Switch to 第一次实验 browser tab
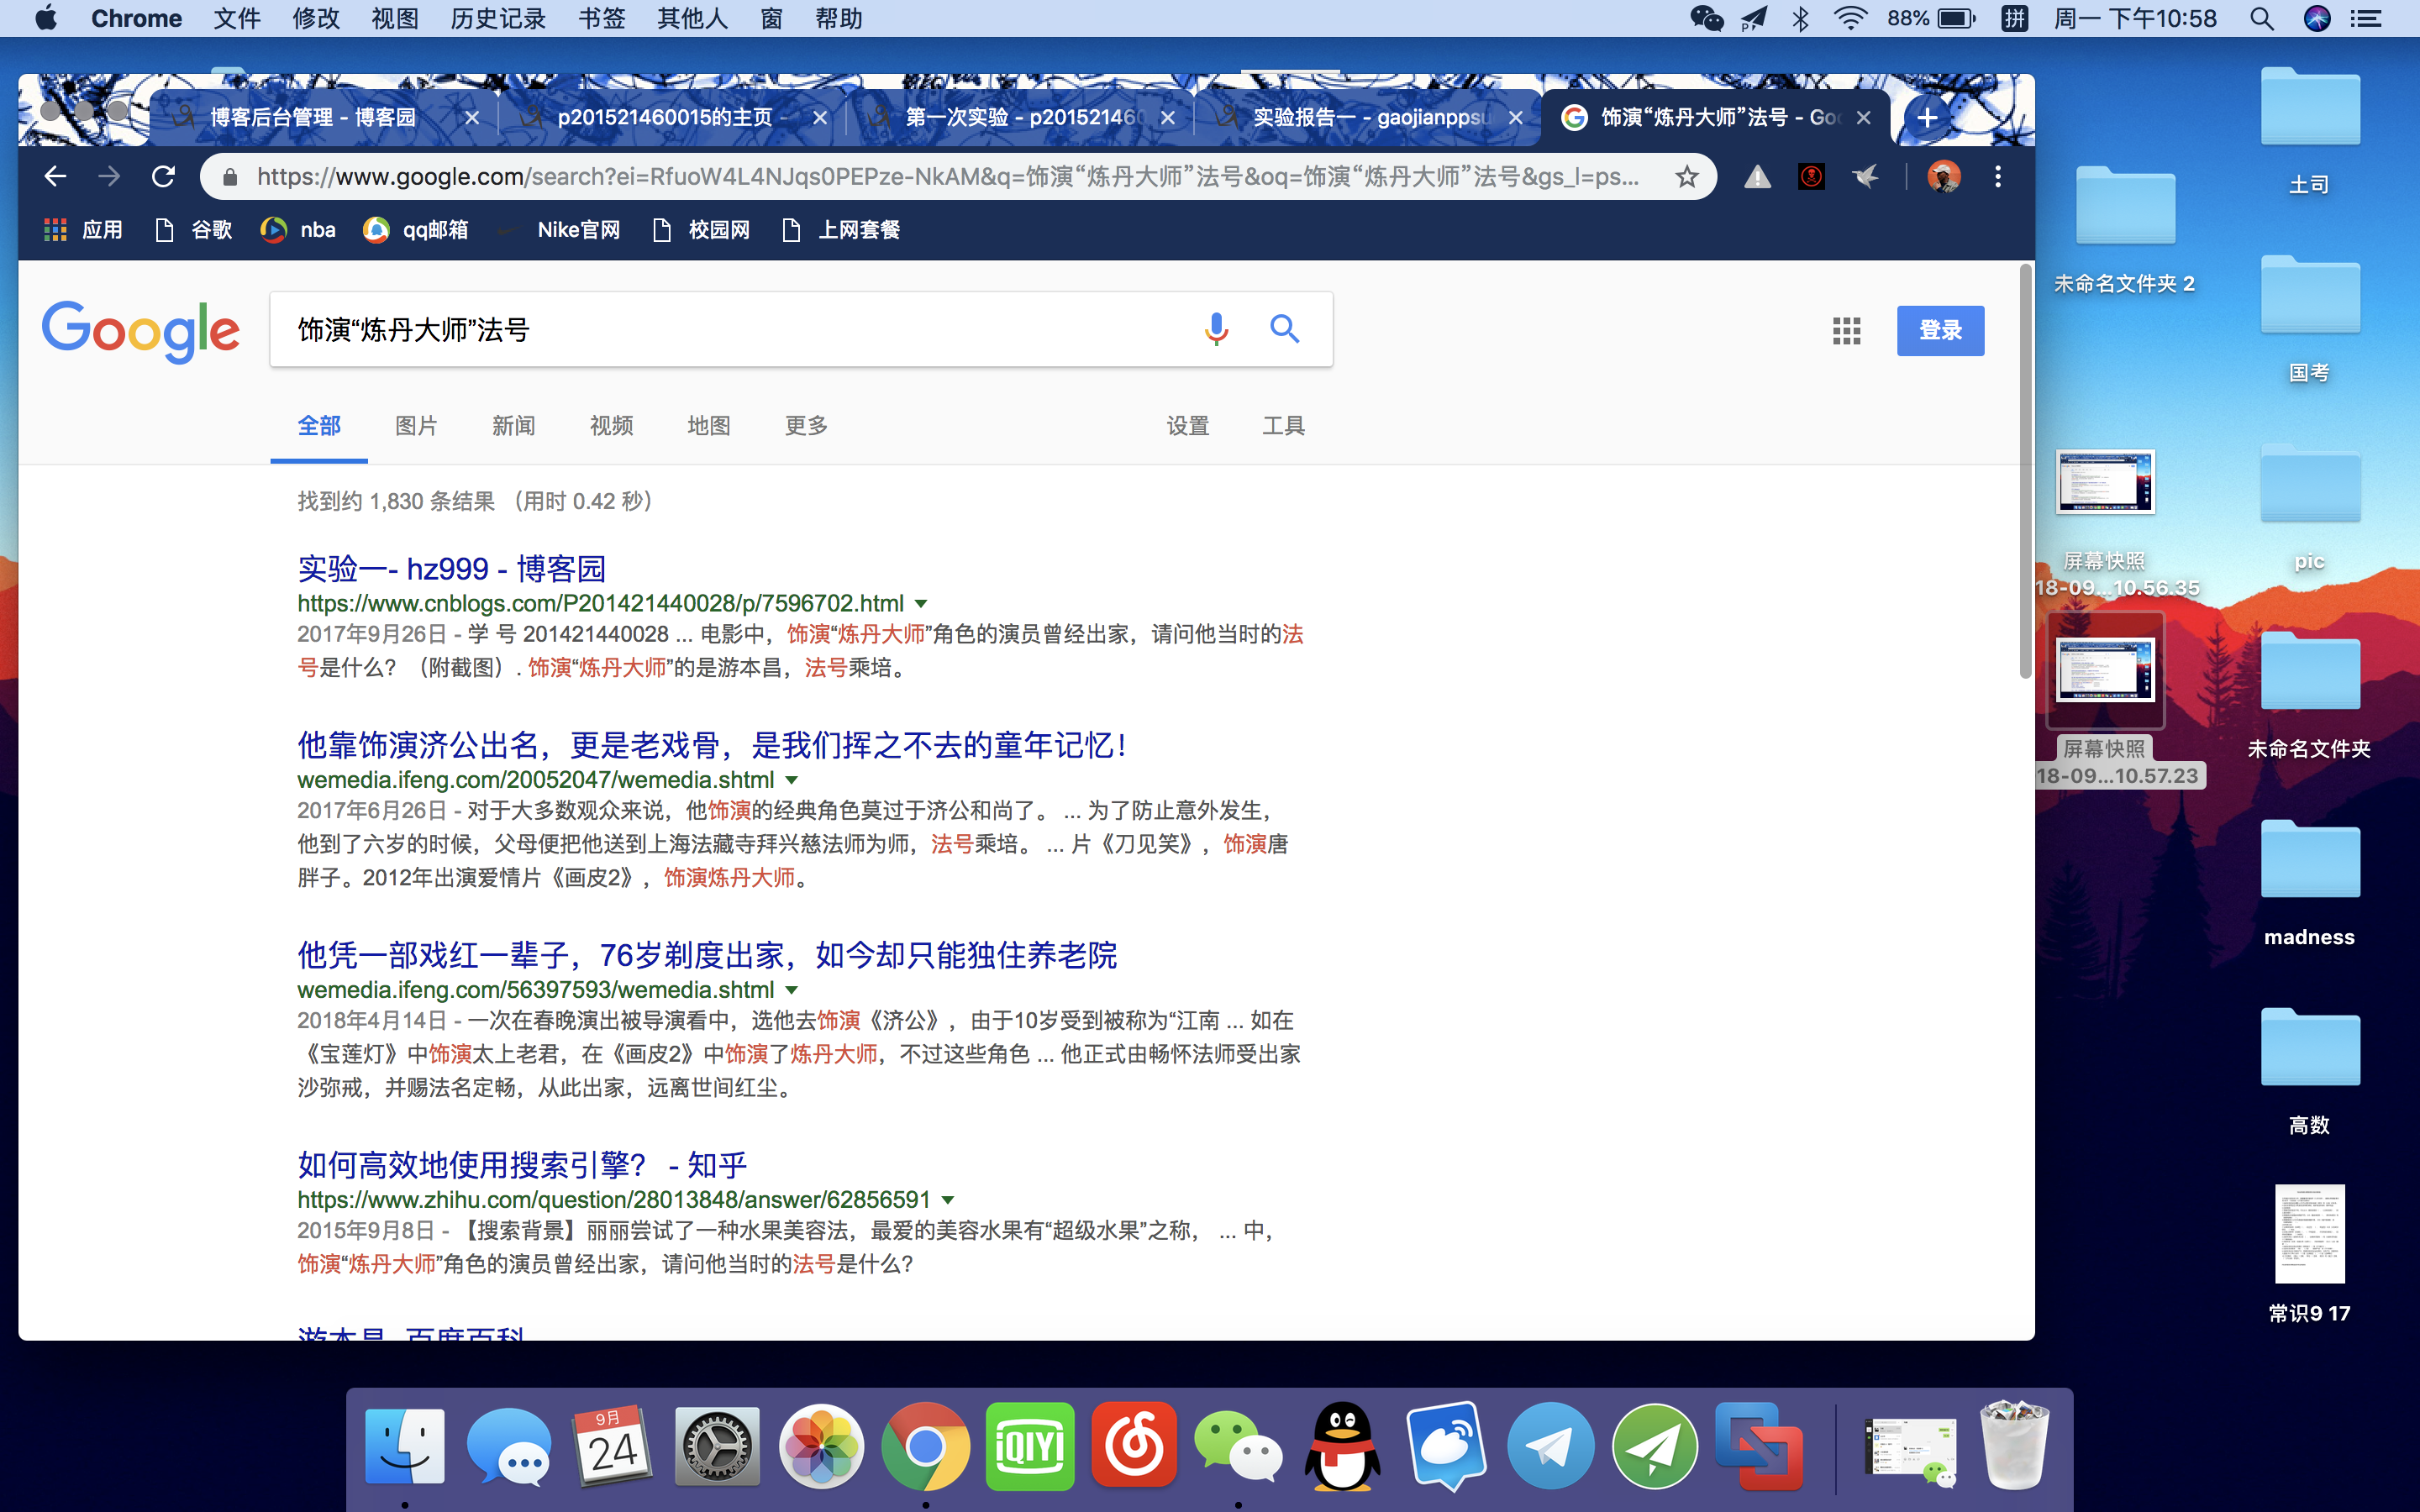This screenshot has height=1512, width=2420. 1020,117
